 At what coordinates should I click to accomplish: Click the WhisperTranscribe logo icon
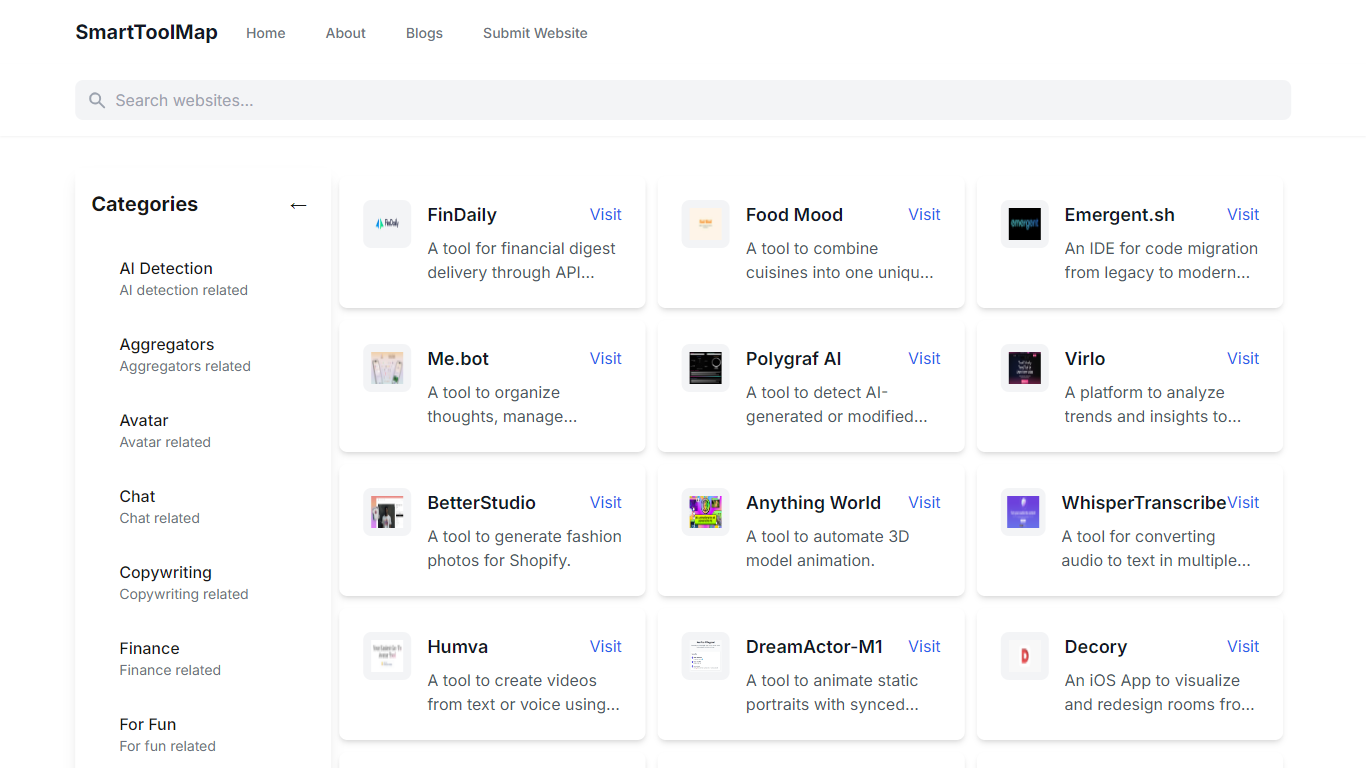1024,512
